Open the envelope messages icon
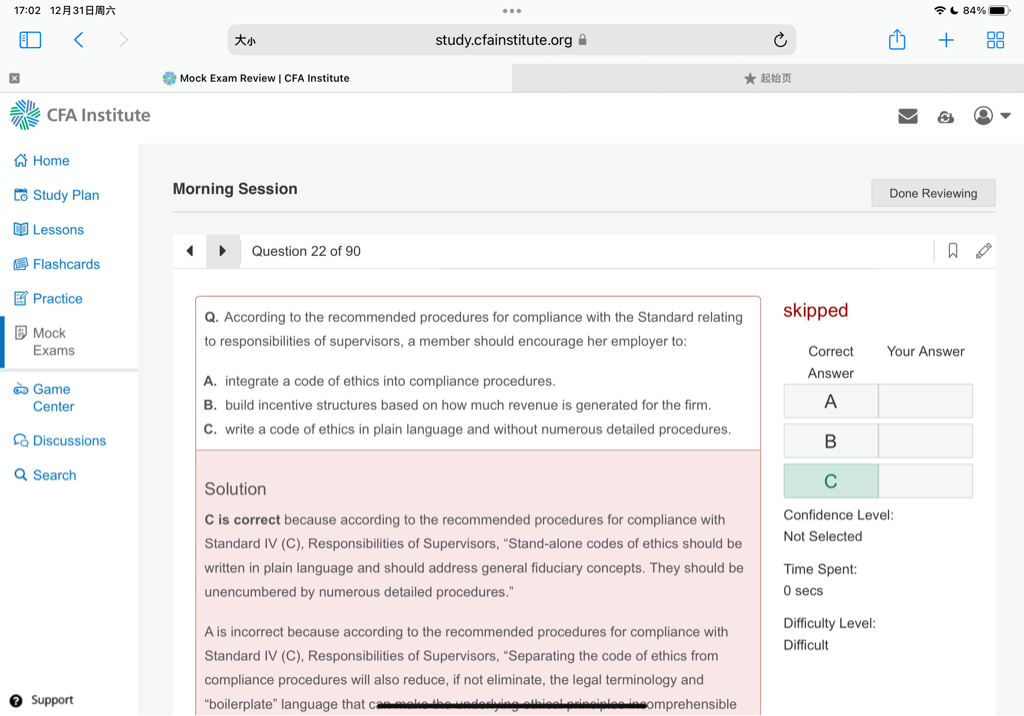 click(908, 116)
